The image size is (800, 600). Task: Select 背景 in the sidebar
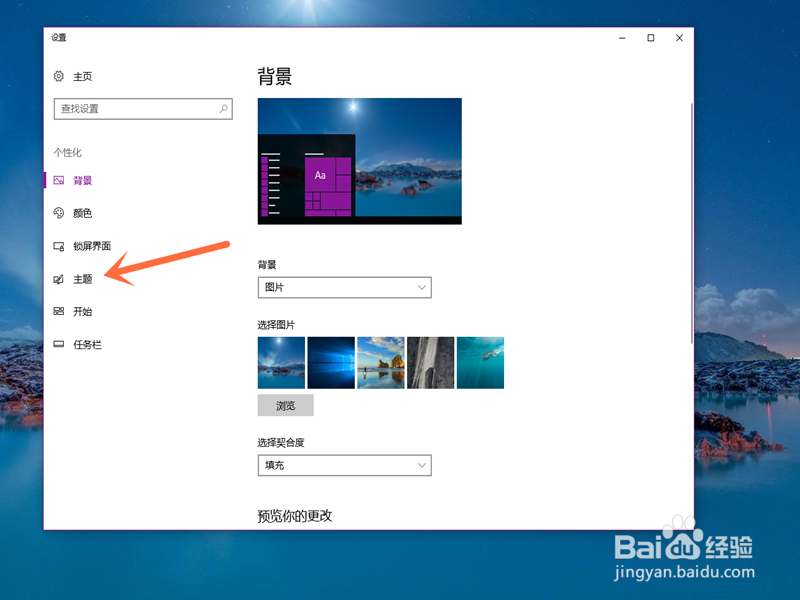tap(82, 181)
